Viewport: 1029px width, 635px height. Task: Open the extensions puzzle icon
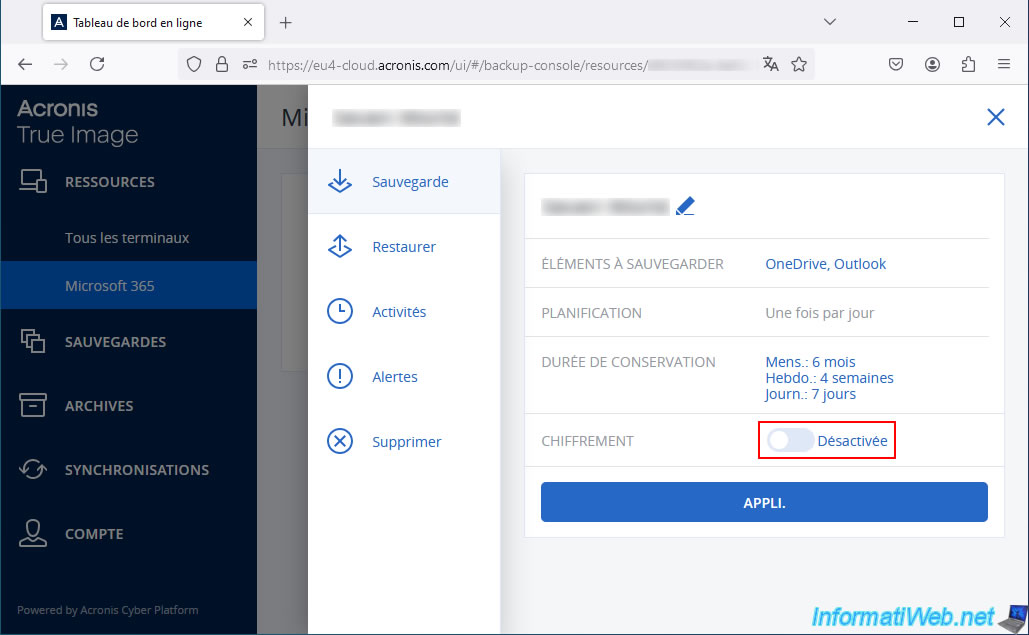tap(968, 64)
